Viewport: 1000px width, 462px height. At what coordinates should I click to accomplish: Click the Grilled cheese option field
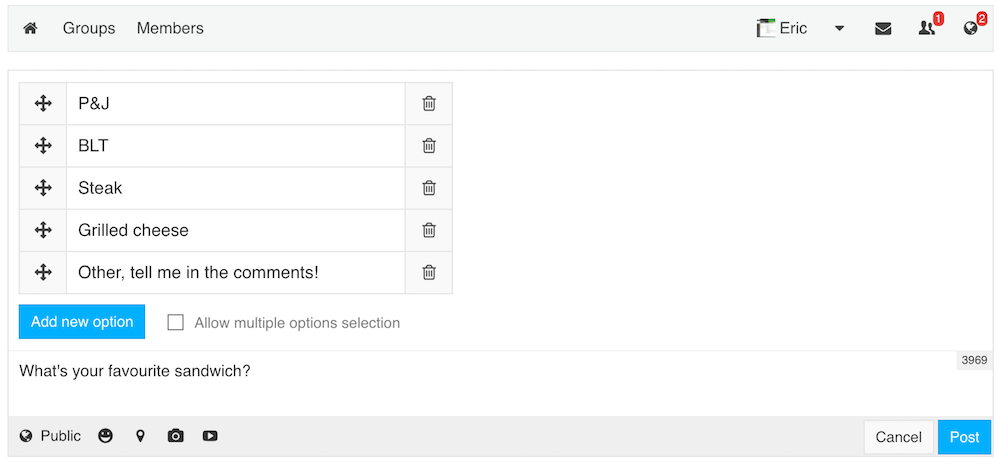(236, 230)
